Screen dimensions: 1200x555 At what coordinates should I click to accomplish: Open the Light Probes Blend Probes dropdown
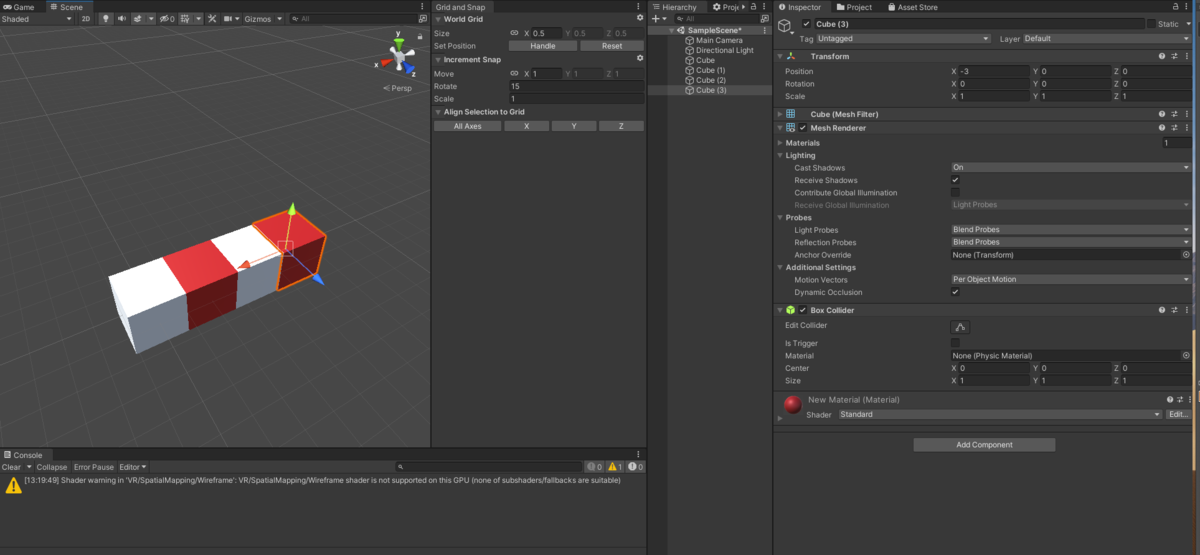pos(1070,230)
